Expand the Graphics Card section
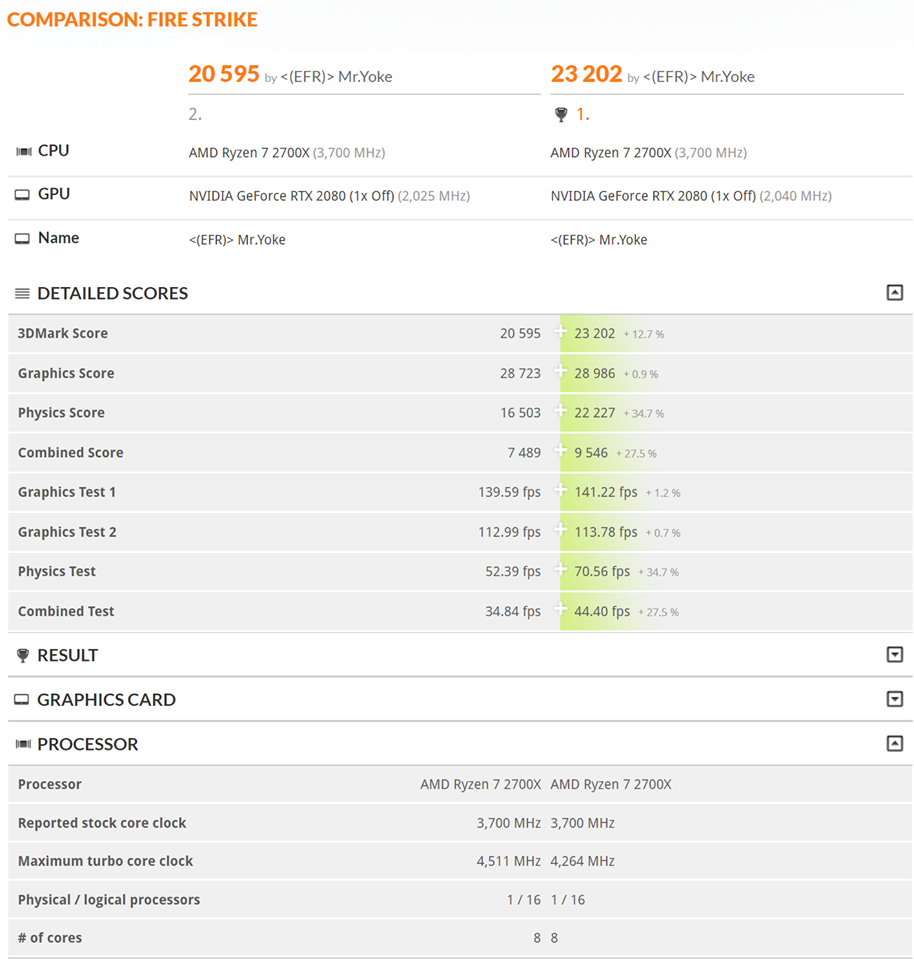 [x=894, y=699]
